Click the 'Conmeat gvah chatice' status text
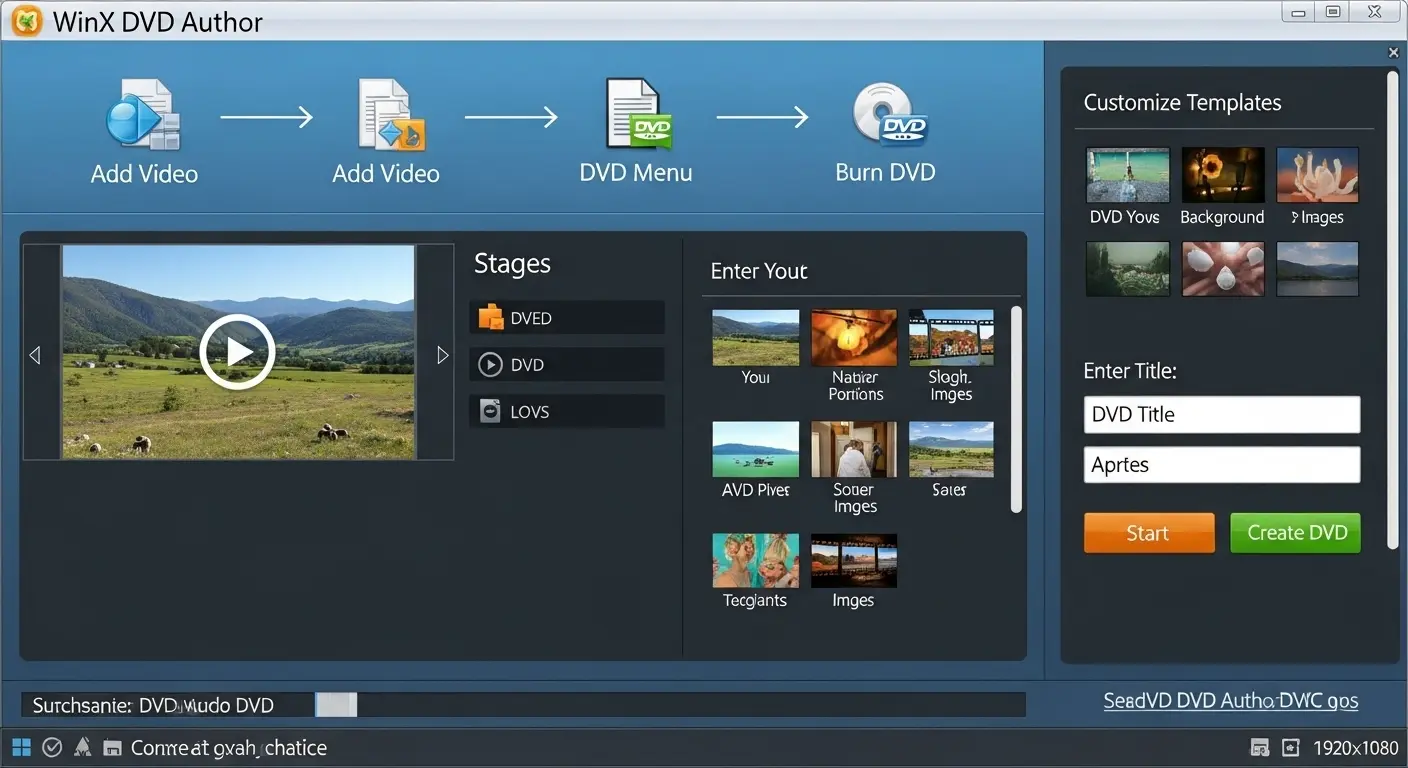This screenshot has height=768, width=1408. [229, 748]
